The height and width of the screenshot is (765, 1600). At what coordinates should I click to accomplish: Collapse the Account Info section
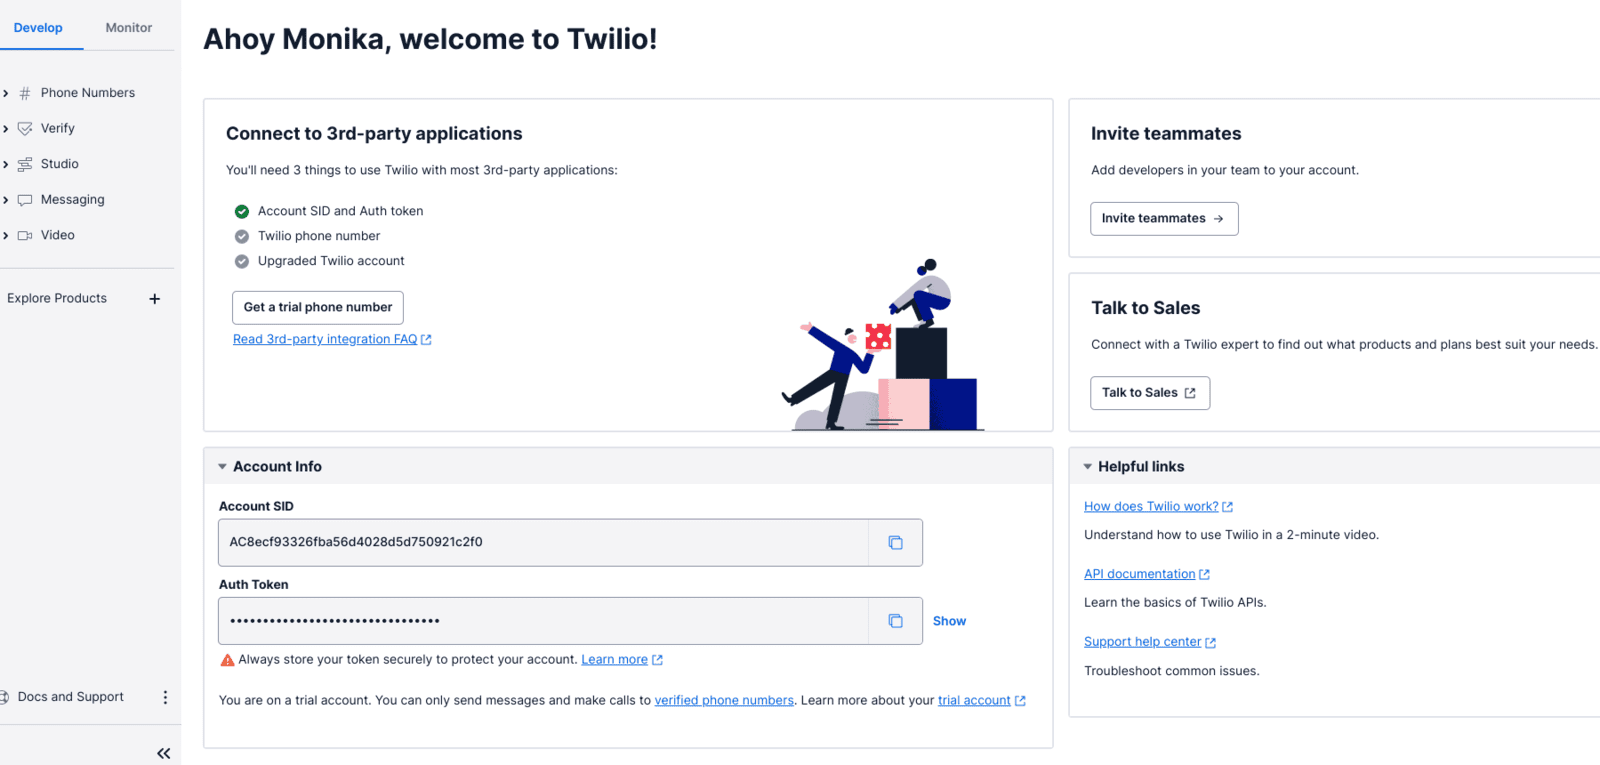coord(222,467)
